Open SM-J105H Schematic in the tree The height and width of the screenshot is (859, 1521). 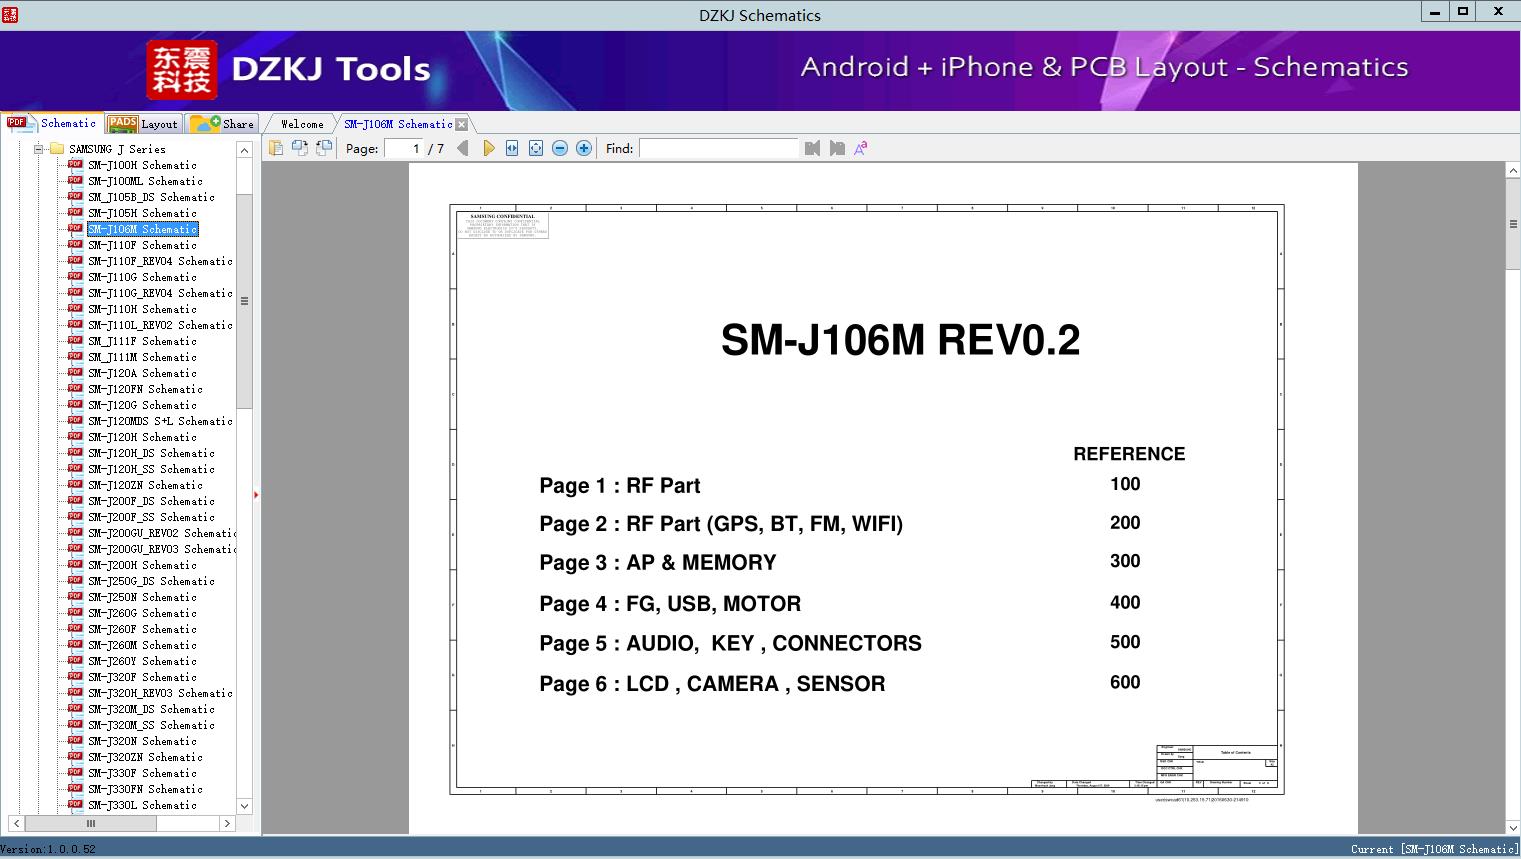coord(142,213)
